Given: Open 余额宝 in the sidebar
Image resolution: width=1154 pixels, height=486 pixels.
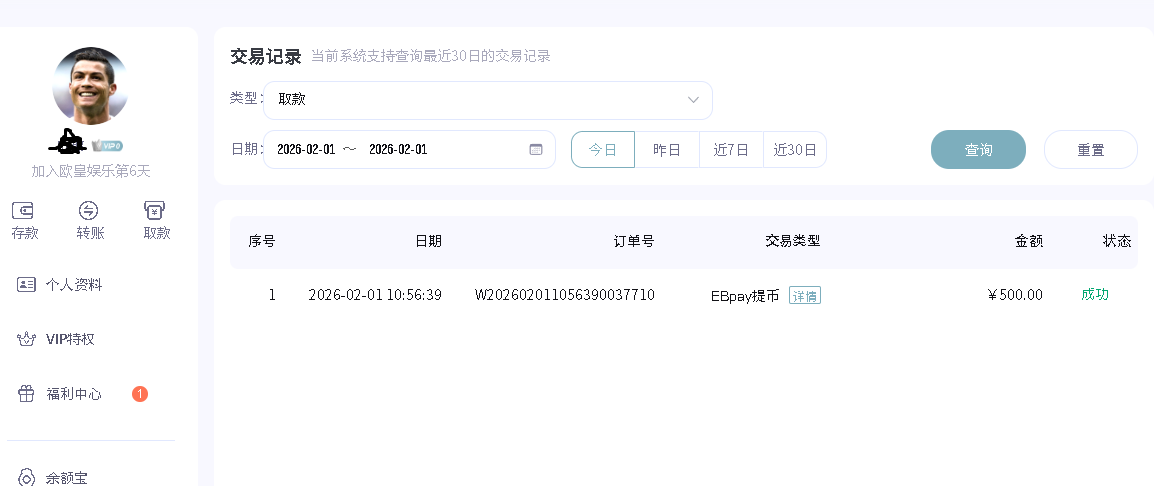Looking at the screenshot, I should [x=66, y=478].
